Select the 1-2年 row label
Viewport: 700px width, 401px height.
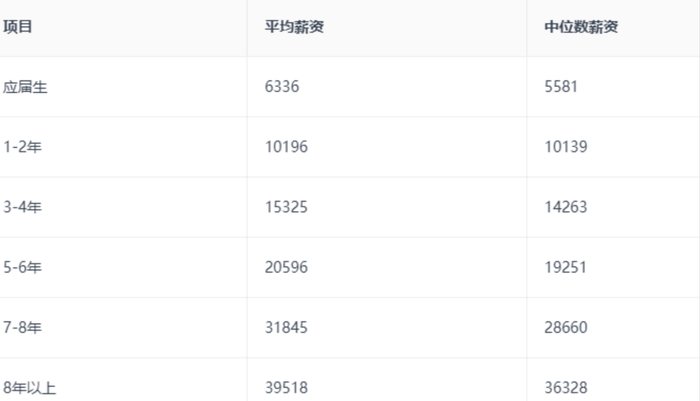click(x=23, y=147)
